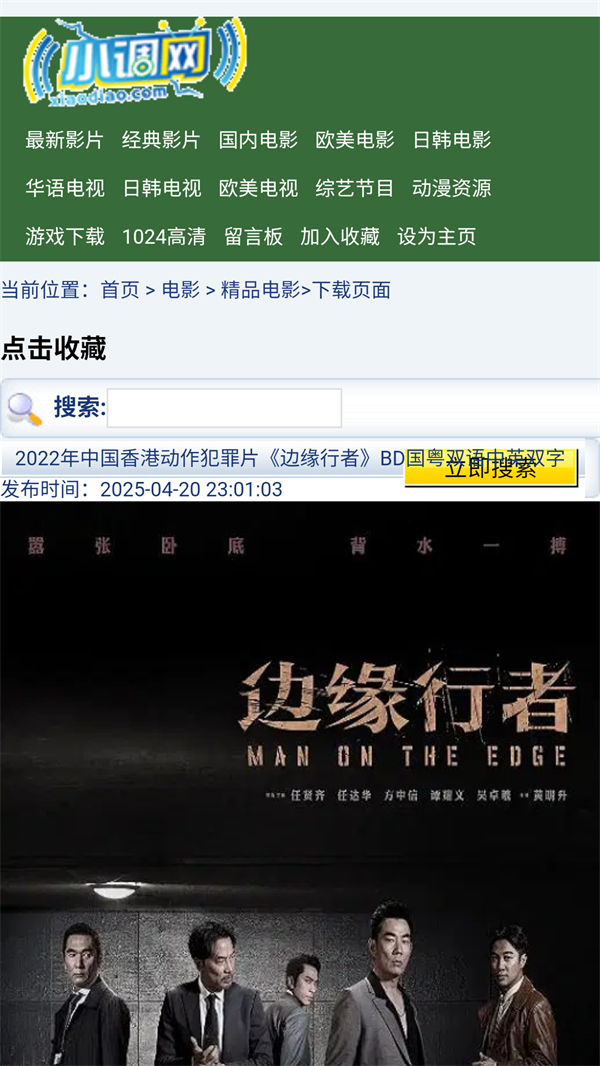Viewport: 600px width, 1066px height.
Task: Go to 1024高清 section
Action: [x=164, y=237]
